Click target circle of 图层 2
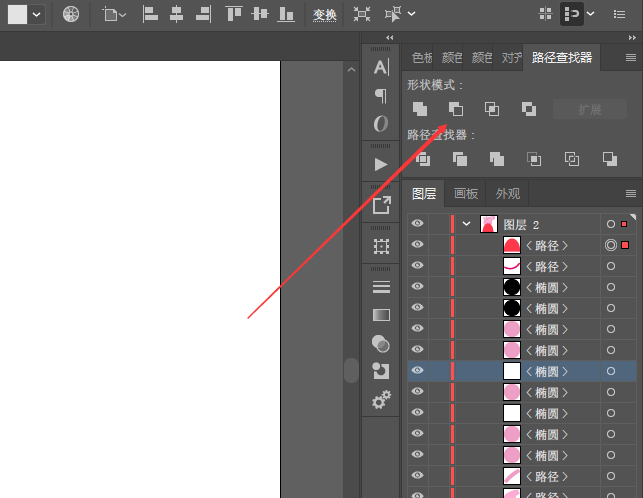This screenshot has width=643, height=498. 611,224
